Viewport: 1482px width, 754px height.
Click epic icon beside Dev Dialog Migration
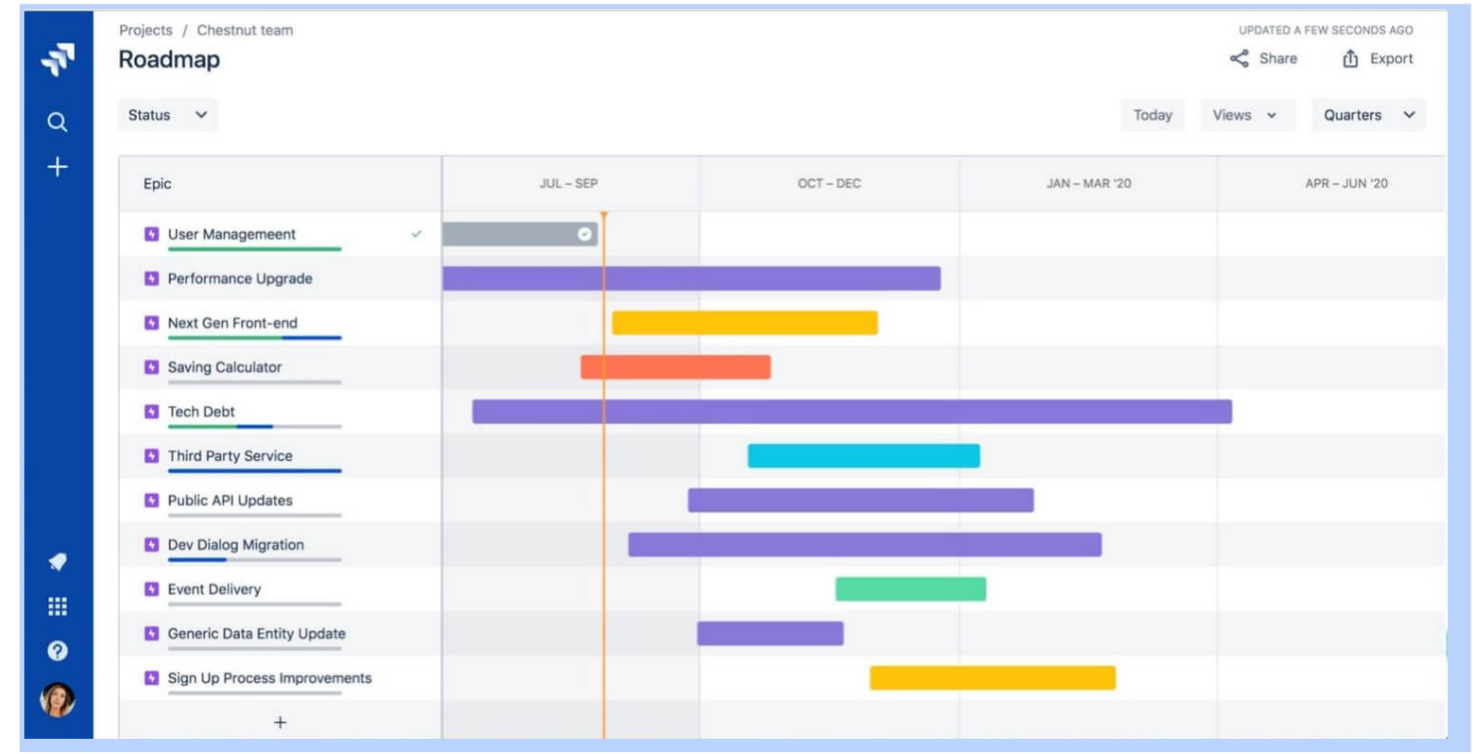[x=152, y=545]
